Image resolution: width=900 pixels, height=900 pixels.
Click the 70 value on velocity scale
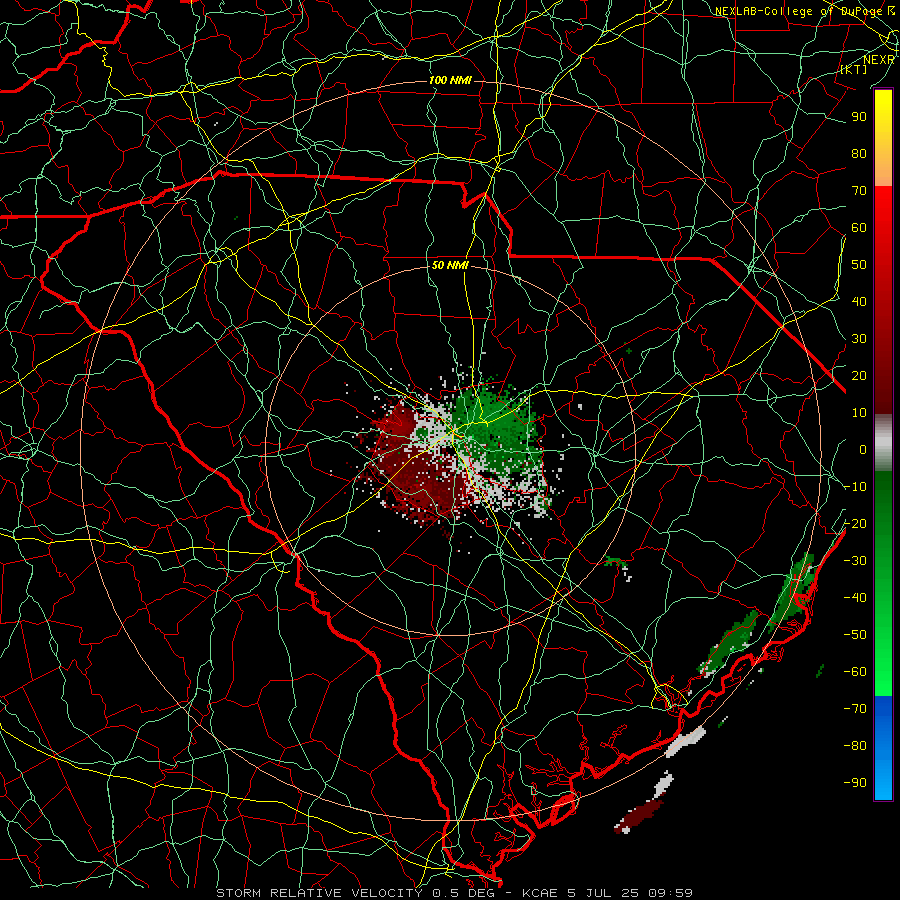pyautogui.click(x=859, y=191)
